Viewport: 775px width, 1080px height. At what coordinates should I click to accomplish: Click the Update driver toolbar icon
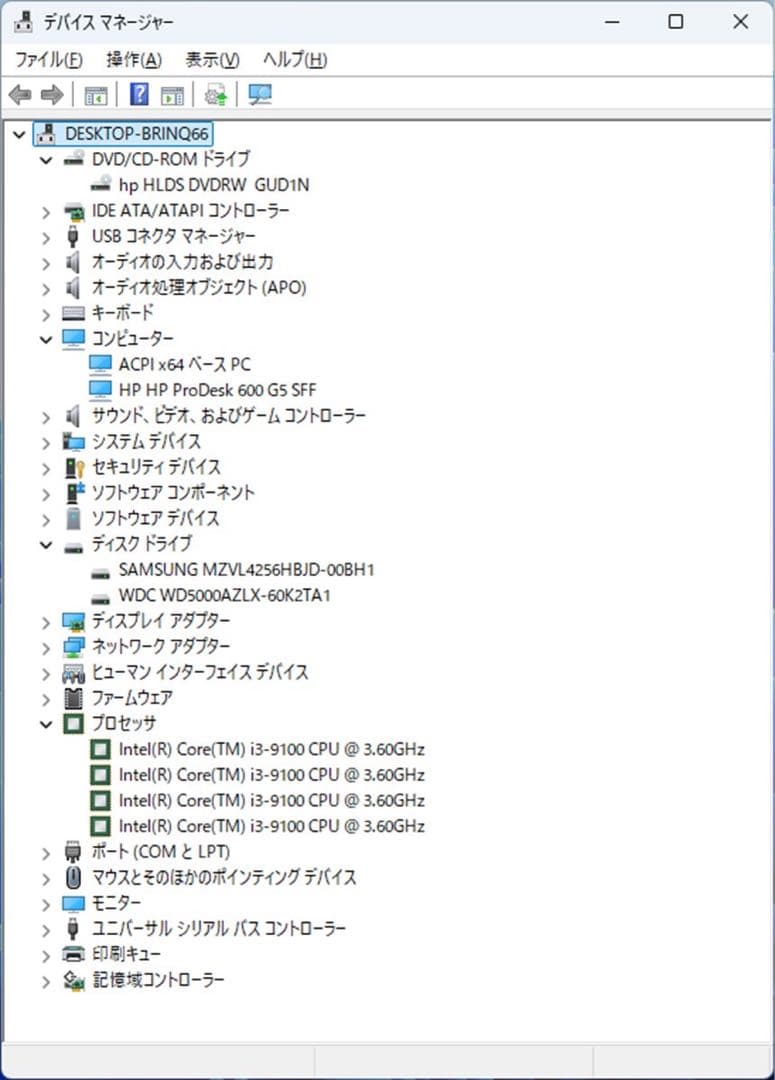pyautogui.click(x=216, y=95)
